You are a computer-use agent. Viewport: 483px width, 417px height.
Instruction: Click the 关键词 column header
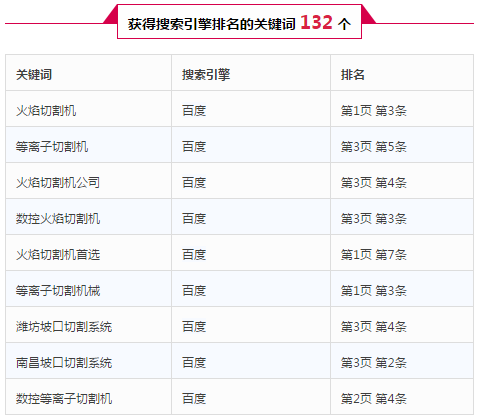(34, 74)
